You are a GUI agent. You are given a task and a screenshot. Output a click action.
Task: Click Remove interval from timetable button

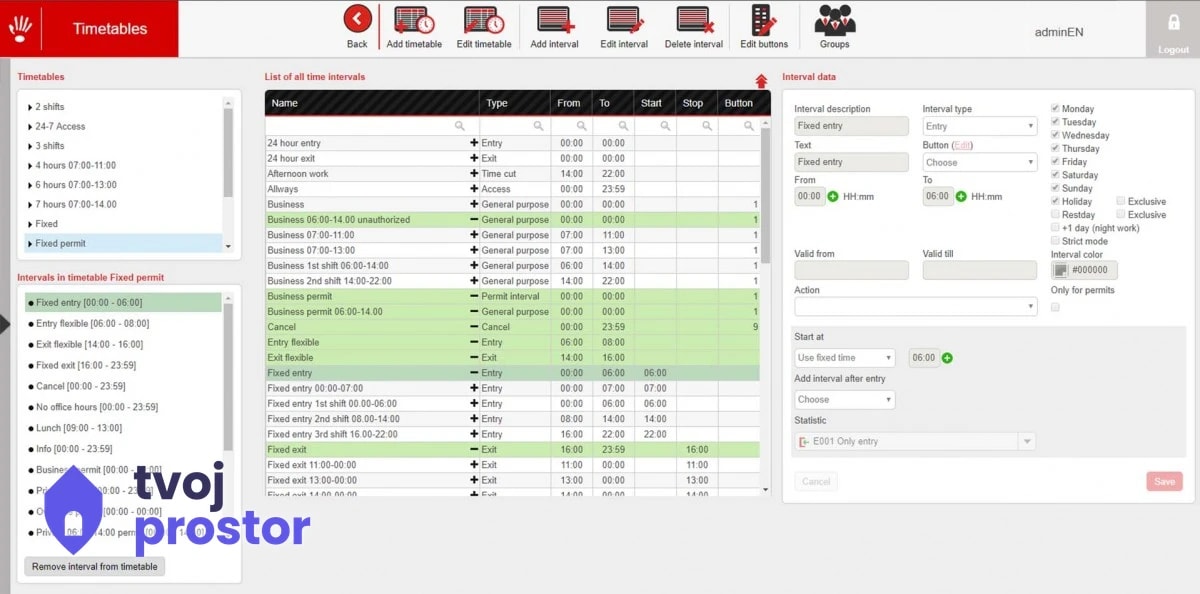click(95, 566)
